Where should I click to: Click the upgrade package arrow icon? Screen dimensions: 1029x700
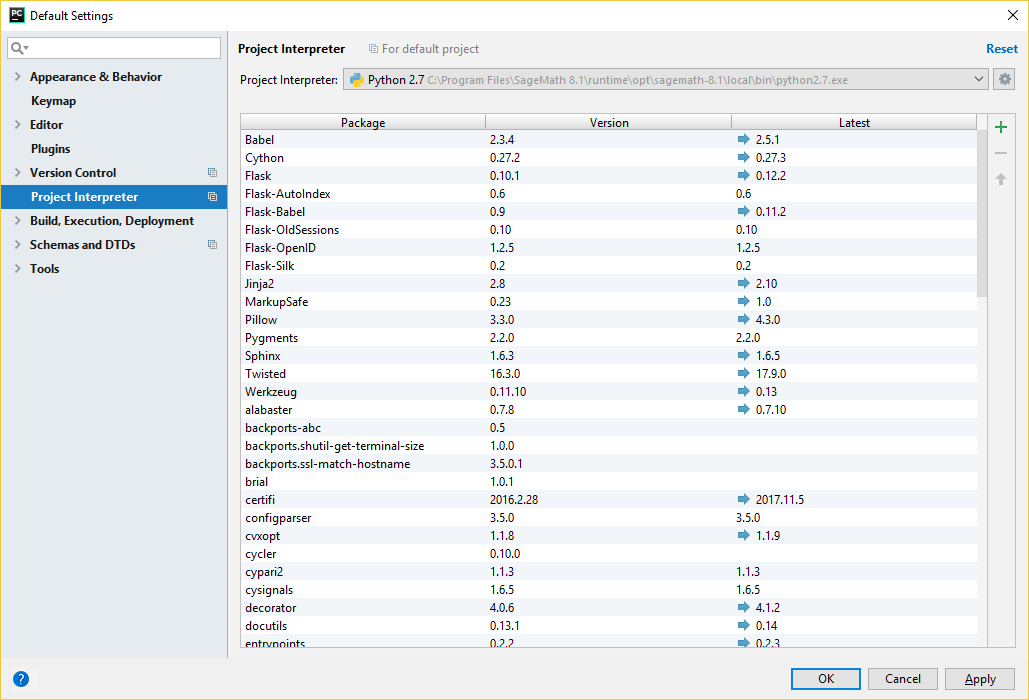click(1001, 179)
